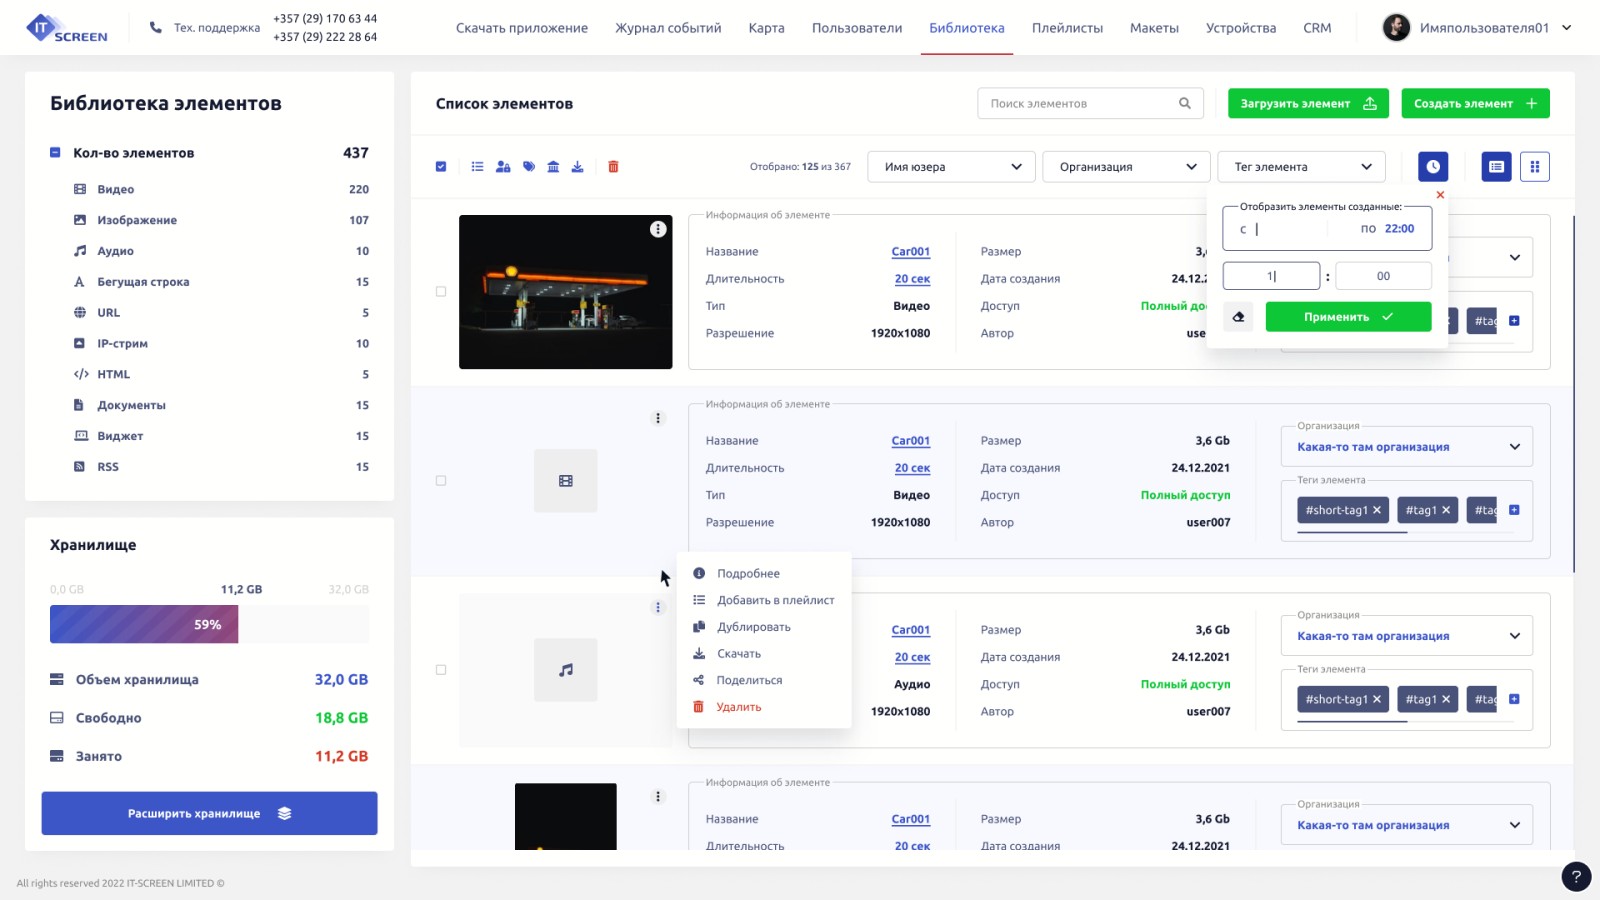Viewport: 1600px width, 900px height.
Task: Click the tags icon in toolbar
Action: point(529,167)
